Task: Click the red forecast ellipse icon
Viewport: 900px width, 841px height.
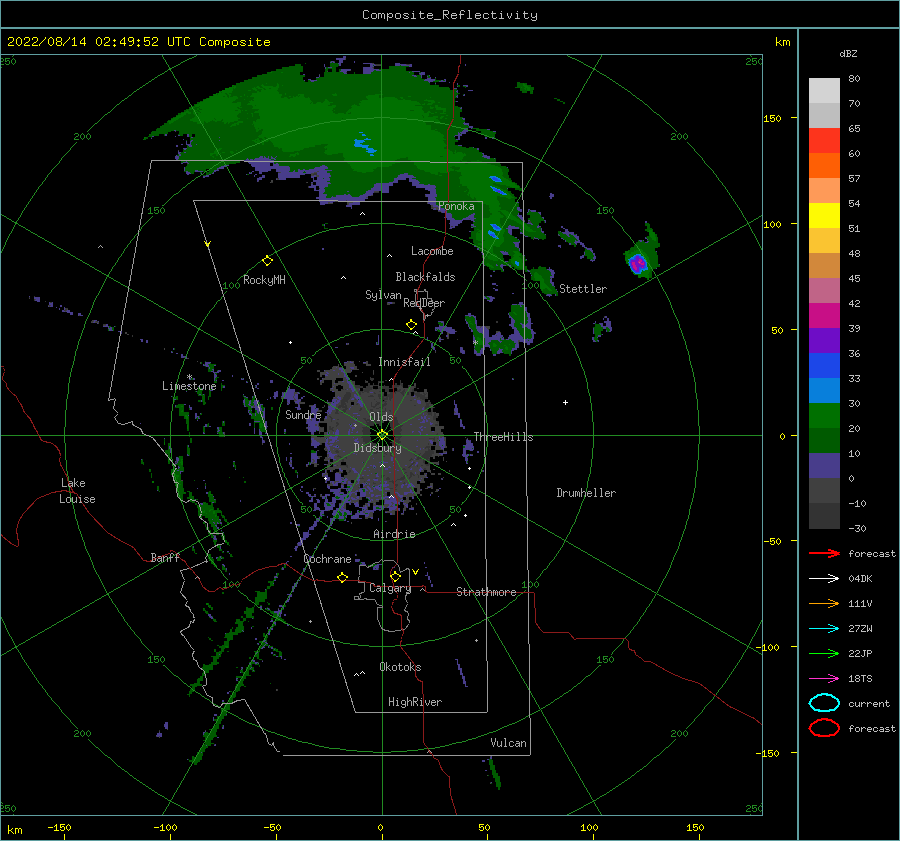Action: coord(824,728)
